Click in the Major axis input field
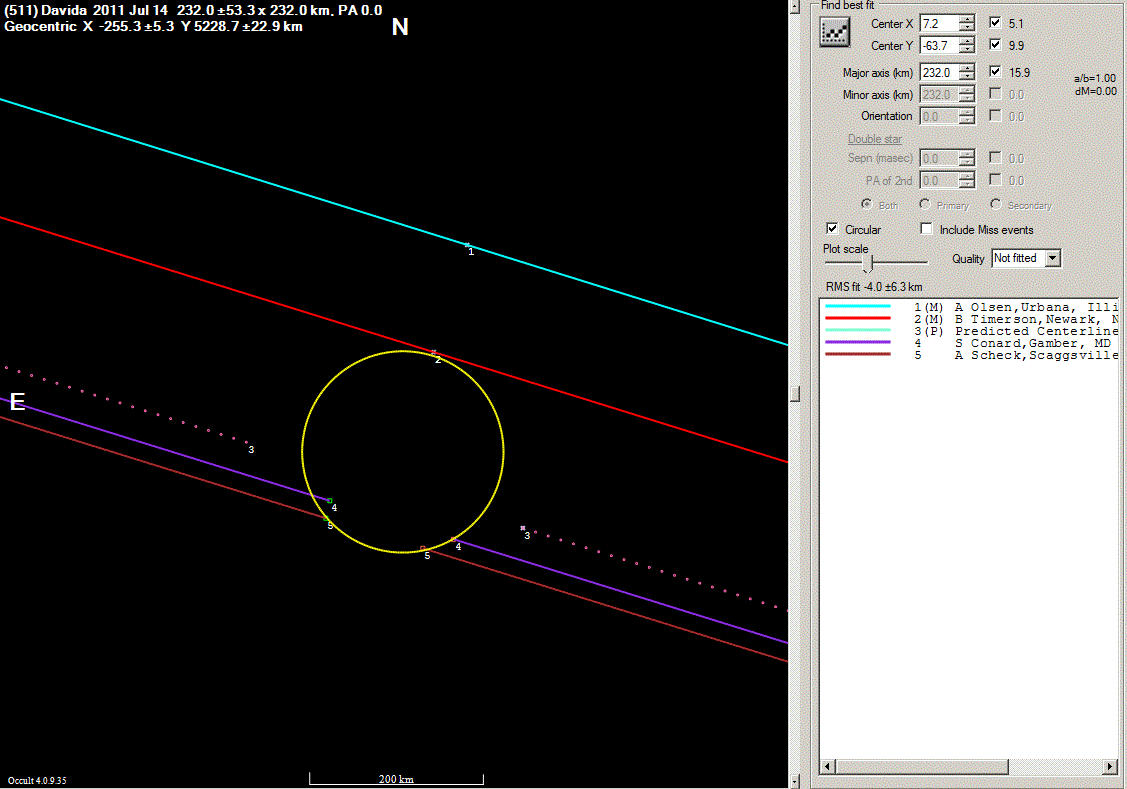 (x=937, y=72)
